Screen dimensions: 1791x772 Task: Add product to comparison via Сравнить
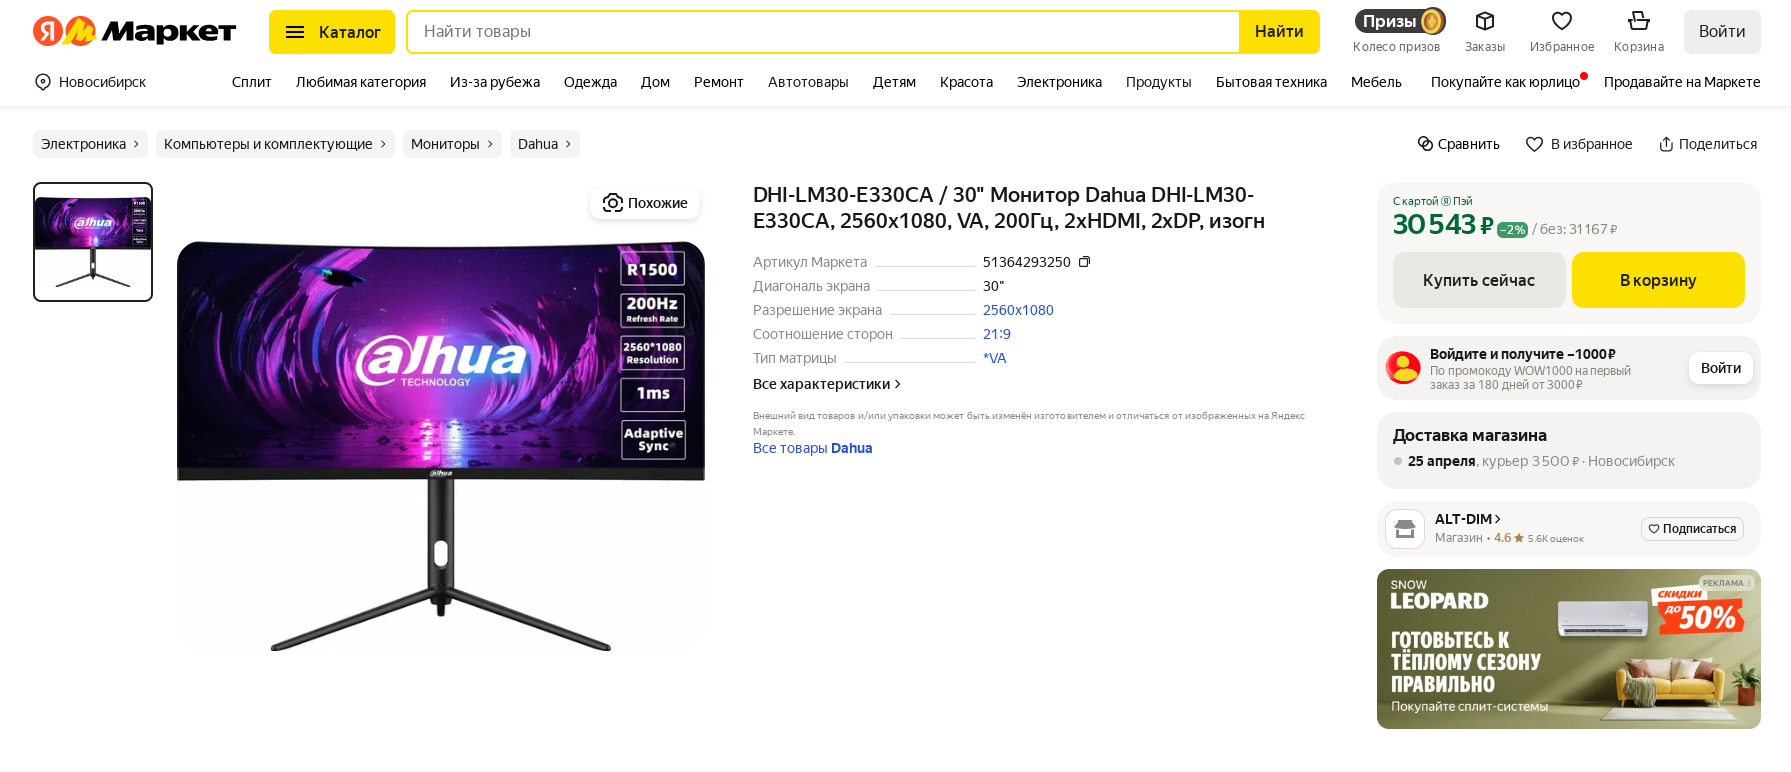coord(1459,144)
